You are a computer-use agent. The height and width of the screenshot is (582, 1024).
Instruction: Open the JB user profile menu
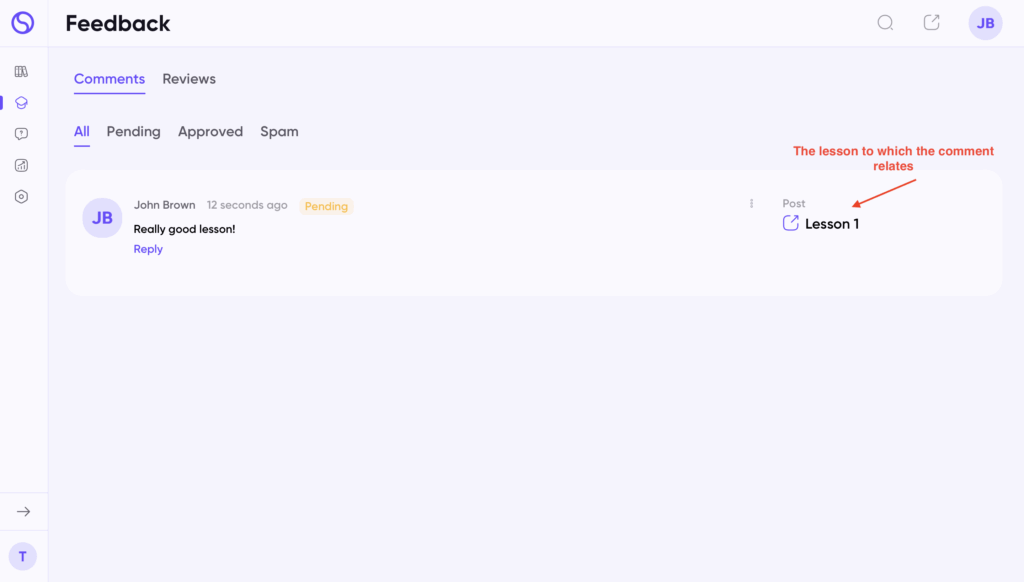(985, 23)
